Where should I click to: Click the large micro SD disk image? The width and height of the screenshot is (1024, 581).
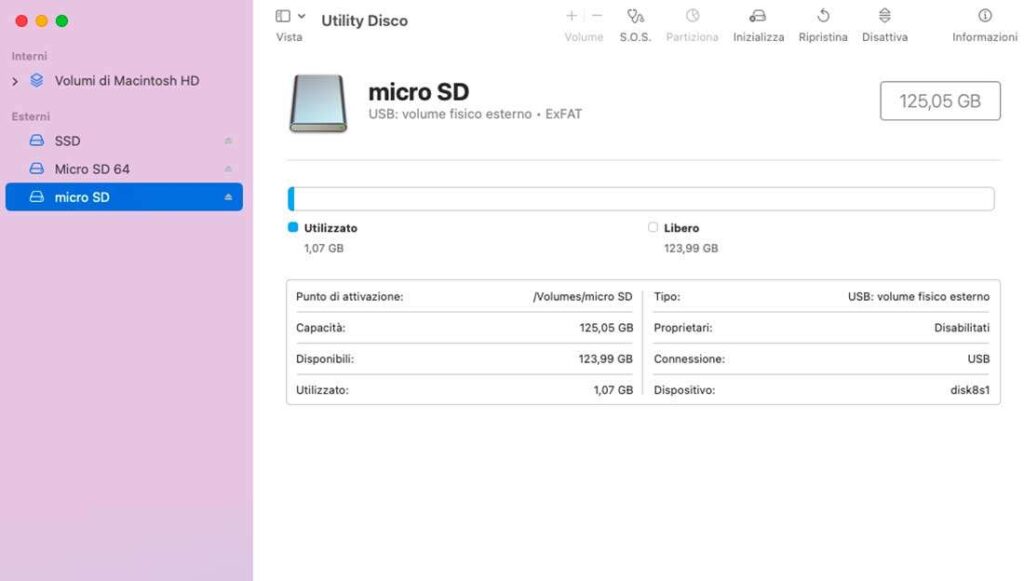click(x=318, y=104)
